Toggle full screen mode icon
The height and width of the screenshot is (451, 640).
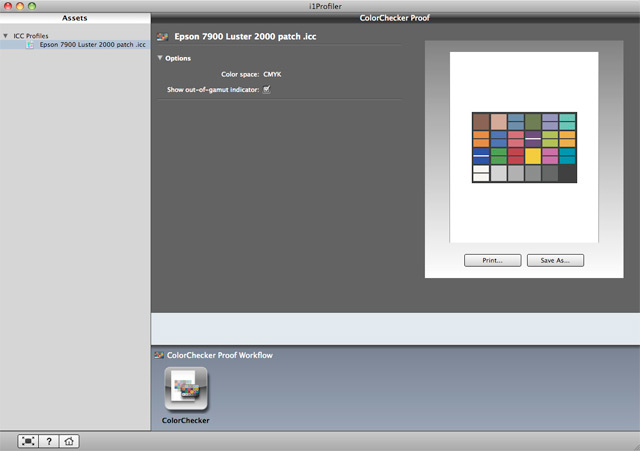[29, 441]
